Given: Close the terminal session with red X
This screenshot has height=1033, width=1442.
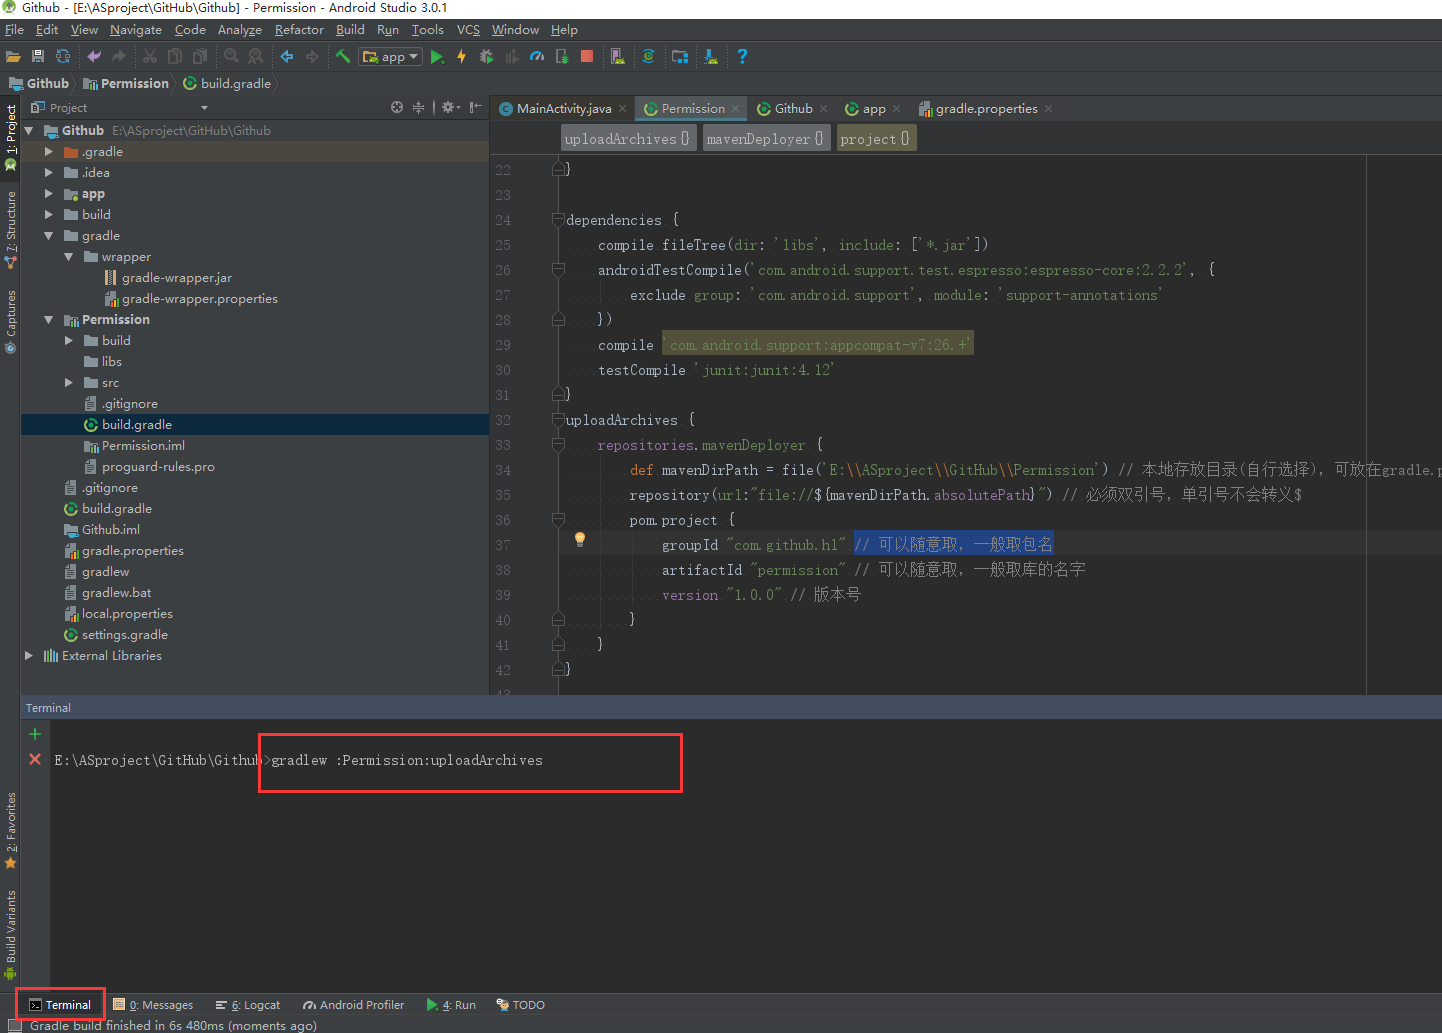Looking at the screenshot, I should click(35, 759).
